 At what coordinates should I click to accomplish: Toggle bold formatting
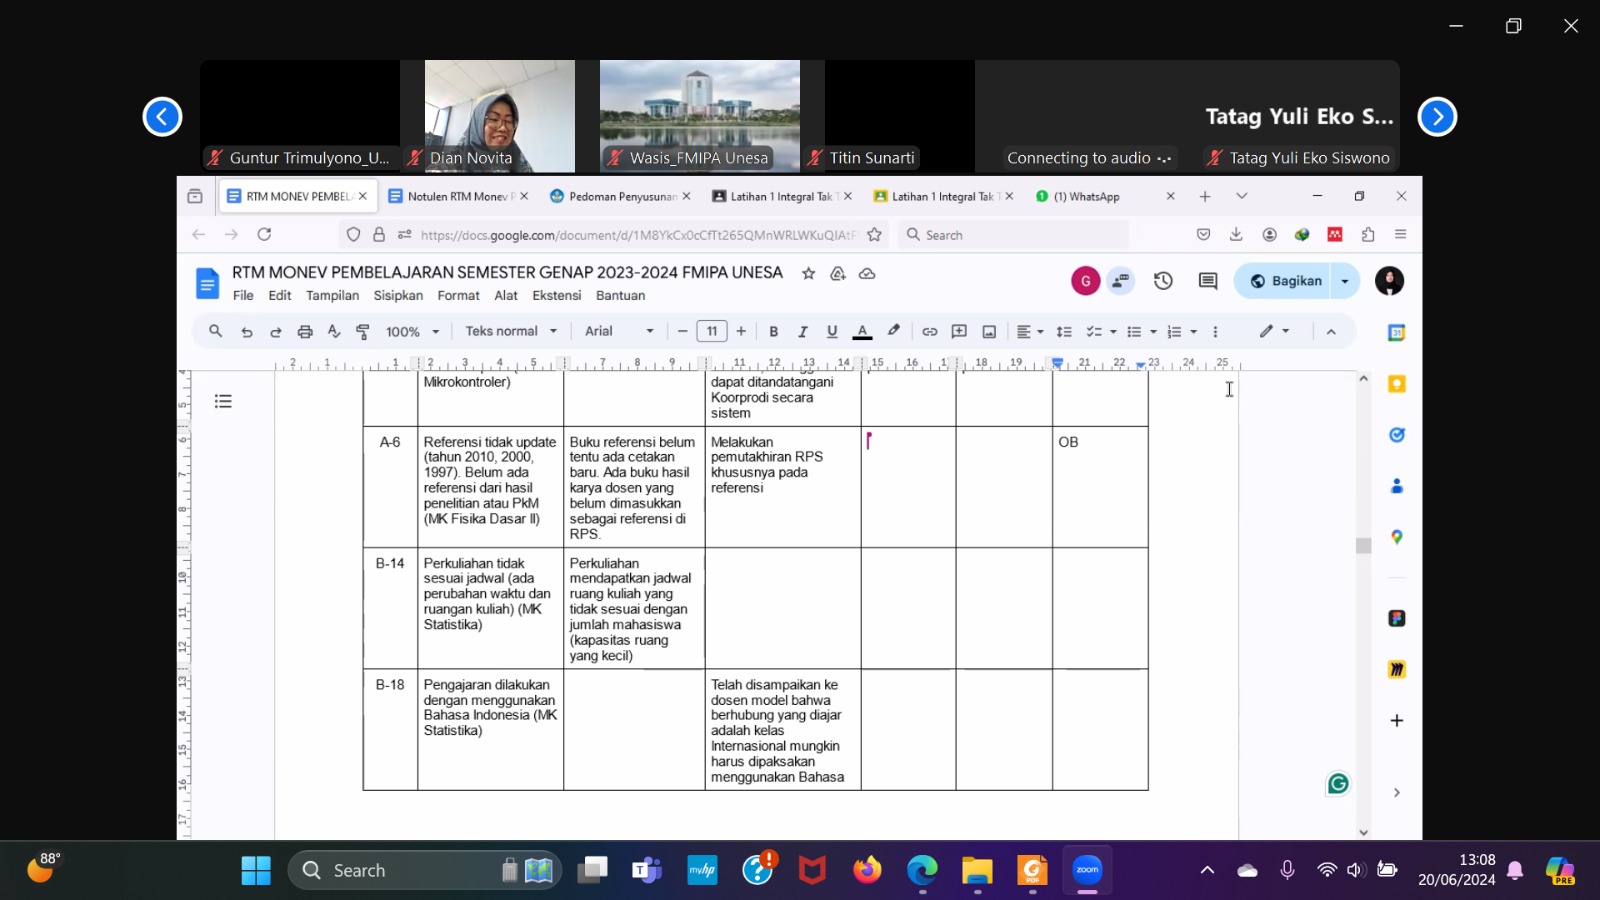[773, 332]
